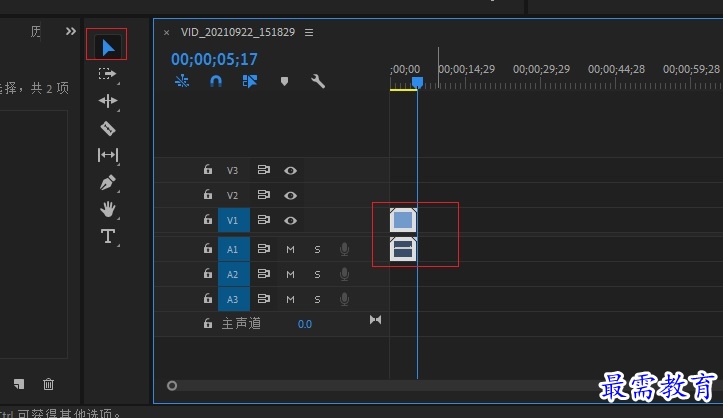
Task: Open the sequence panel menu
Action: [309, 32]
